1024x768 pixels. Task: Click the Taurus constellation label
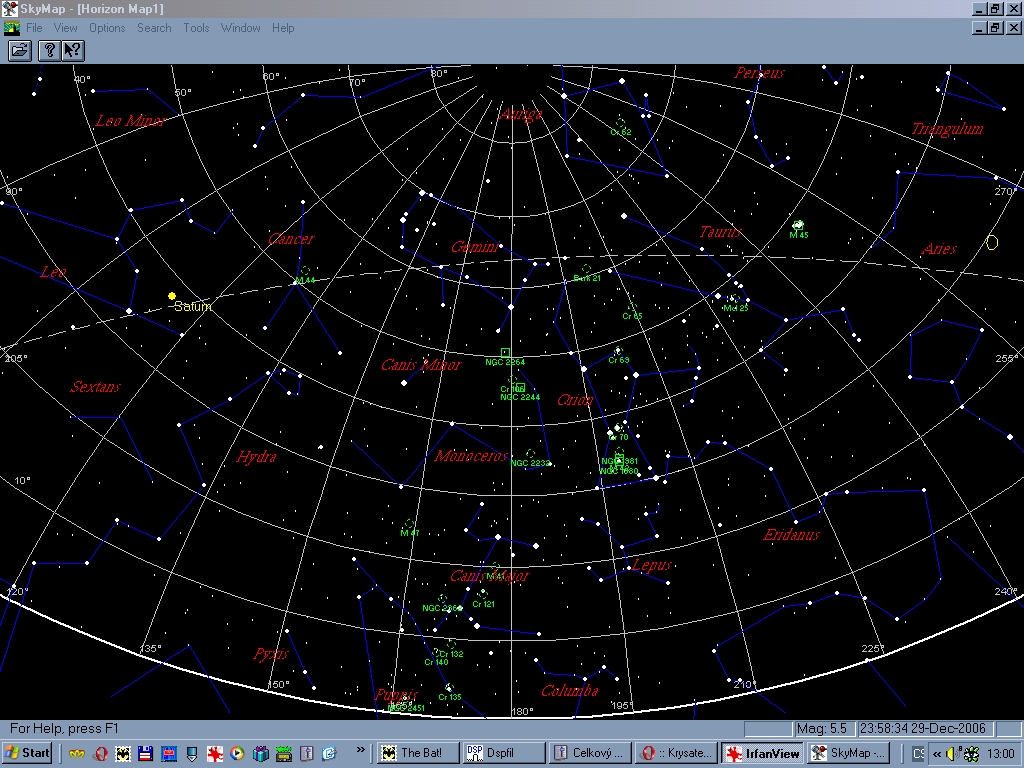point(721,232)
